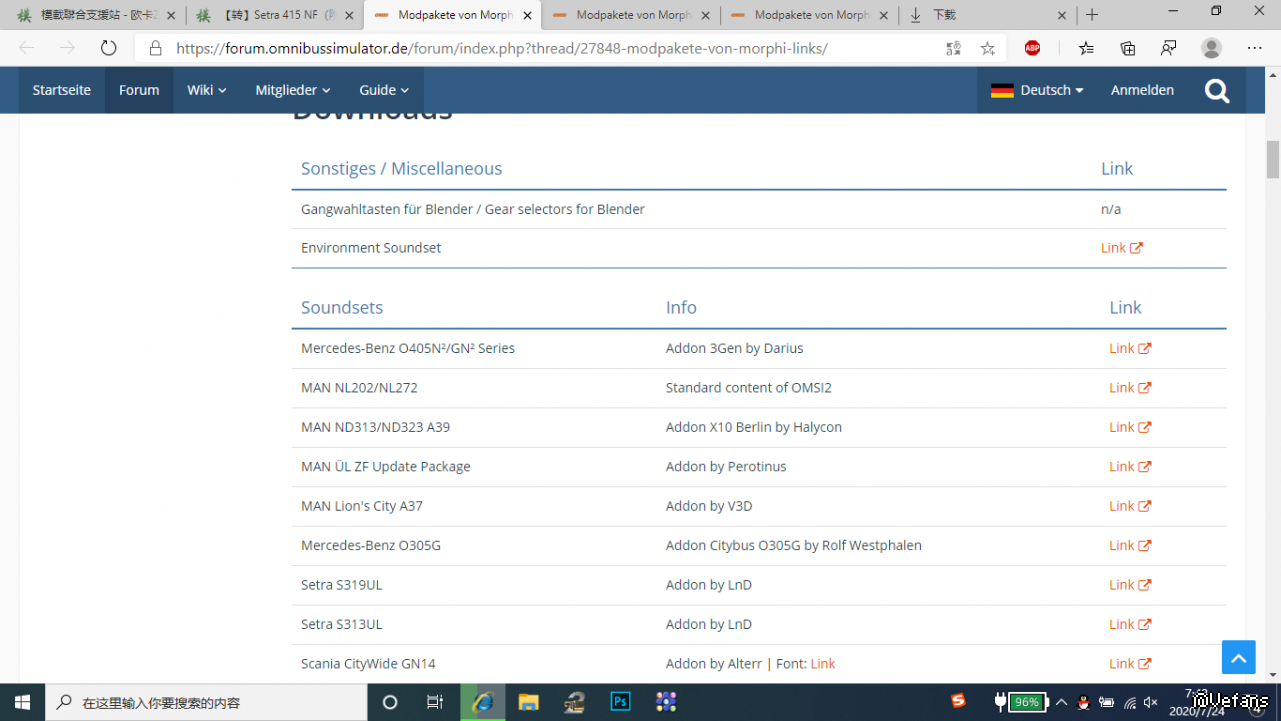
Task: Open Cortana from the taskbar circle
Action: click(x=390, y=702)
